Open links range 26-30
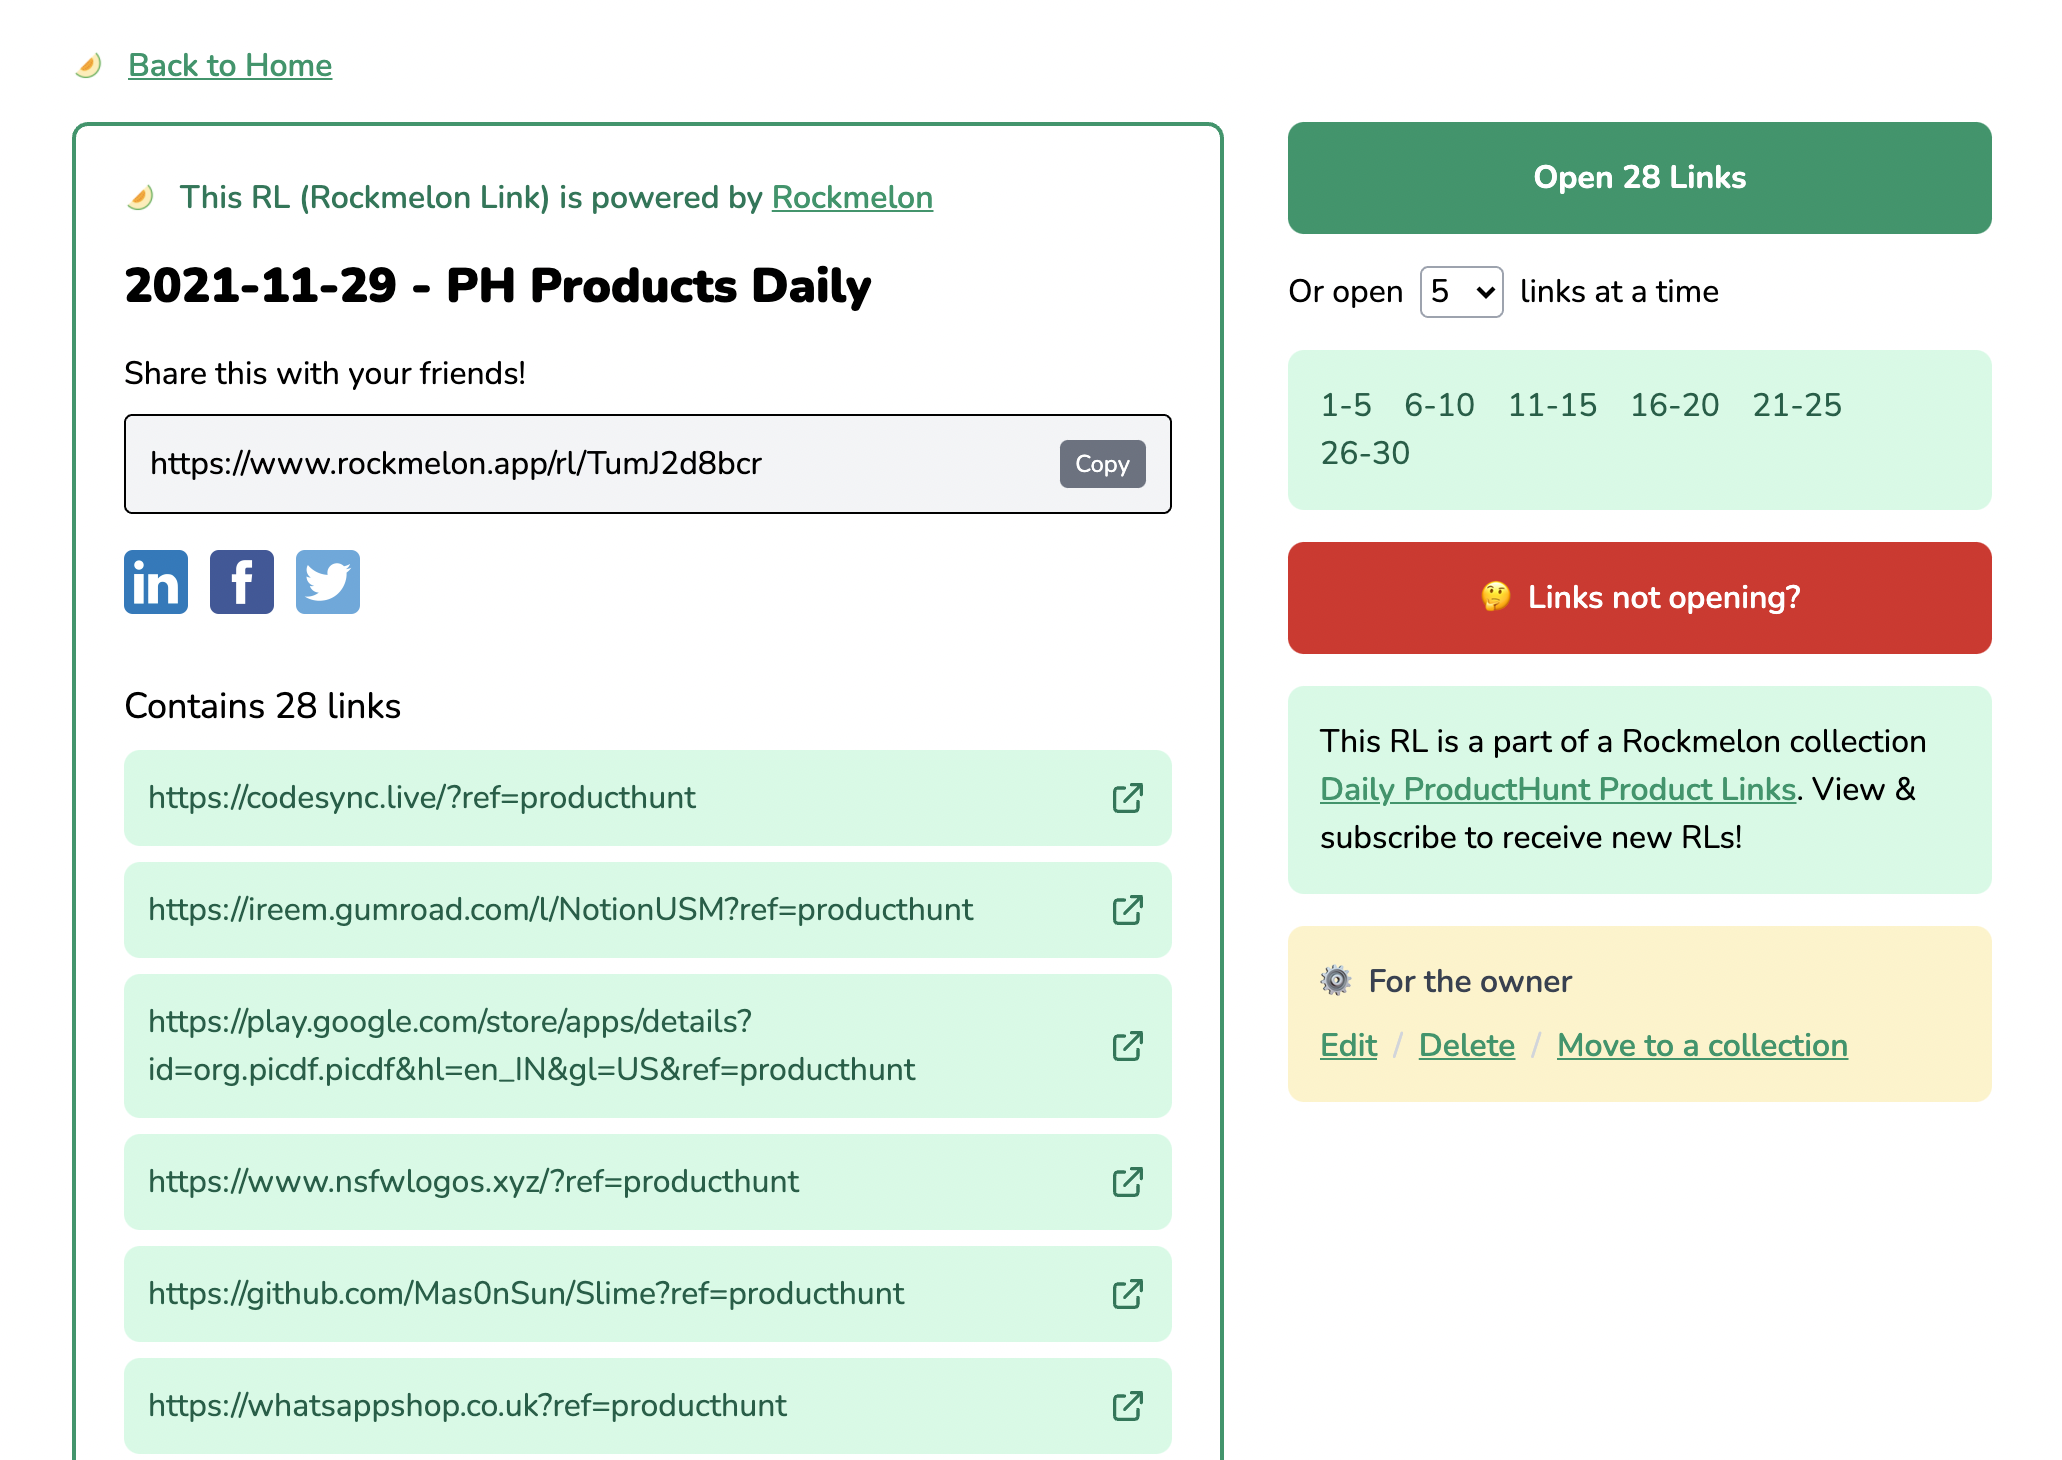Image resolution: width=2062 pixels, height=1460 pixels. click(1365, 453)
